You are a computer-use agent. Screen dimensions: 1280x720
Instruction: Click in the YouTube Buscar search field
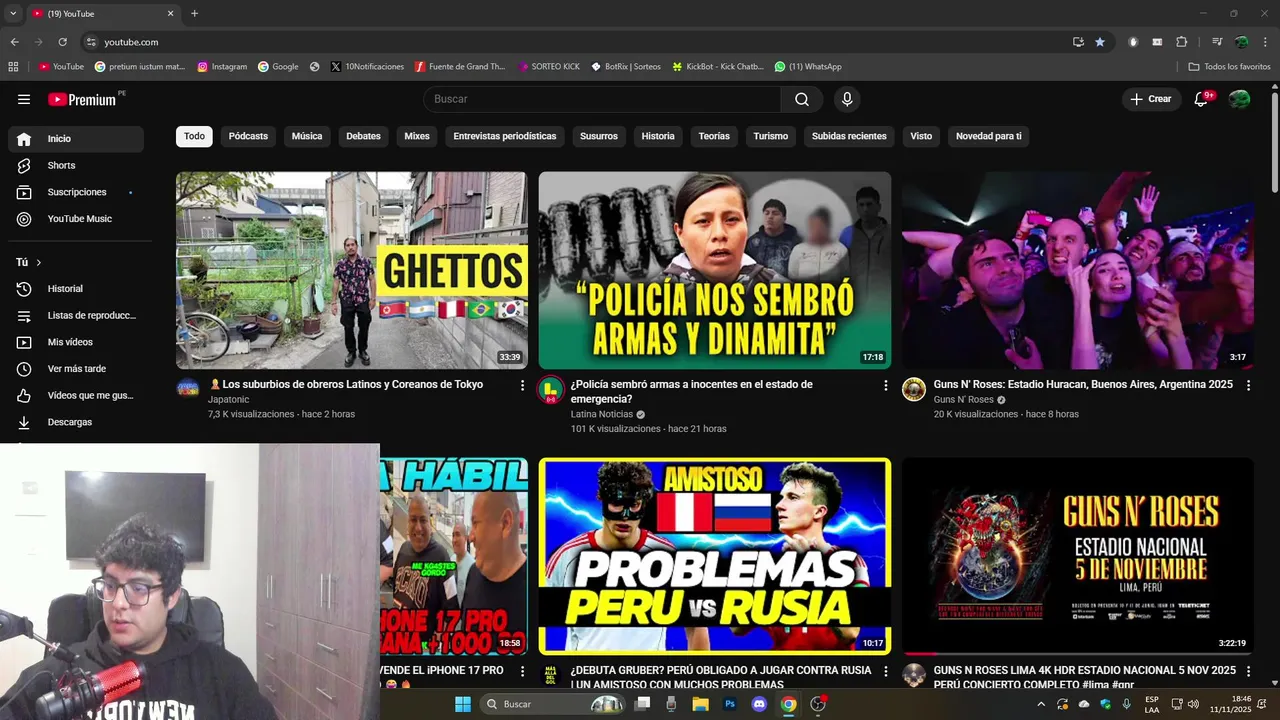(603, 99)
